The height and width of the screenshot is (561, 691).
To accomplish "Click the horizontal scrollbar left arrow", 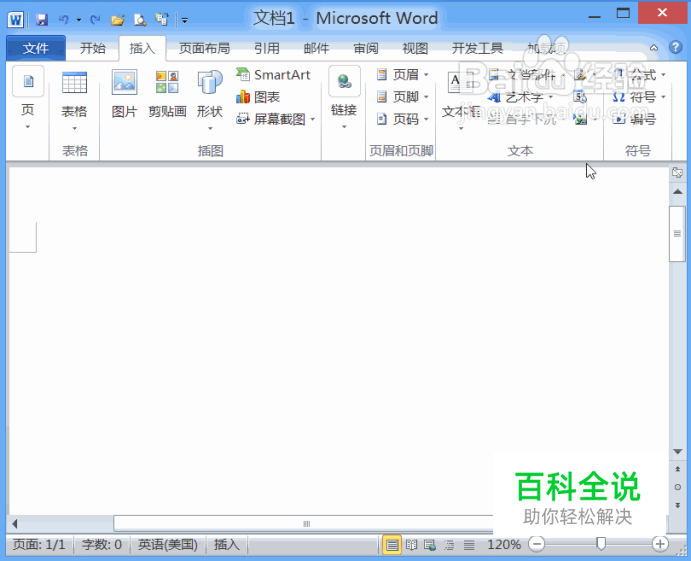I will pyautogui.click(x=15, y=524).
